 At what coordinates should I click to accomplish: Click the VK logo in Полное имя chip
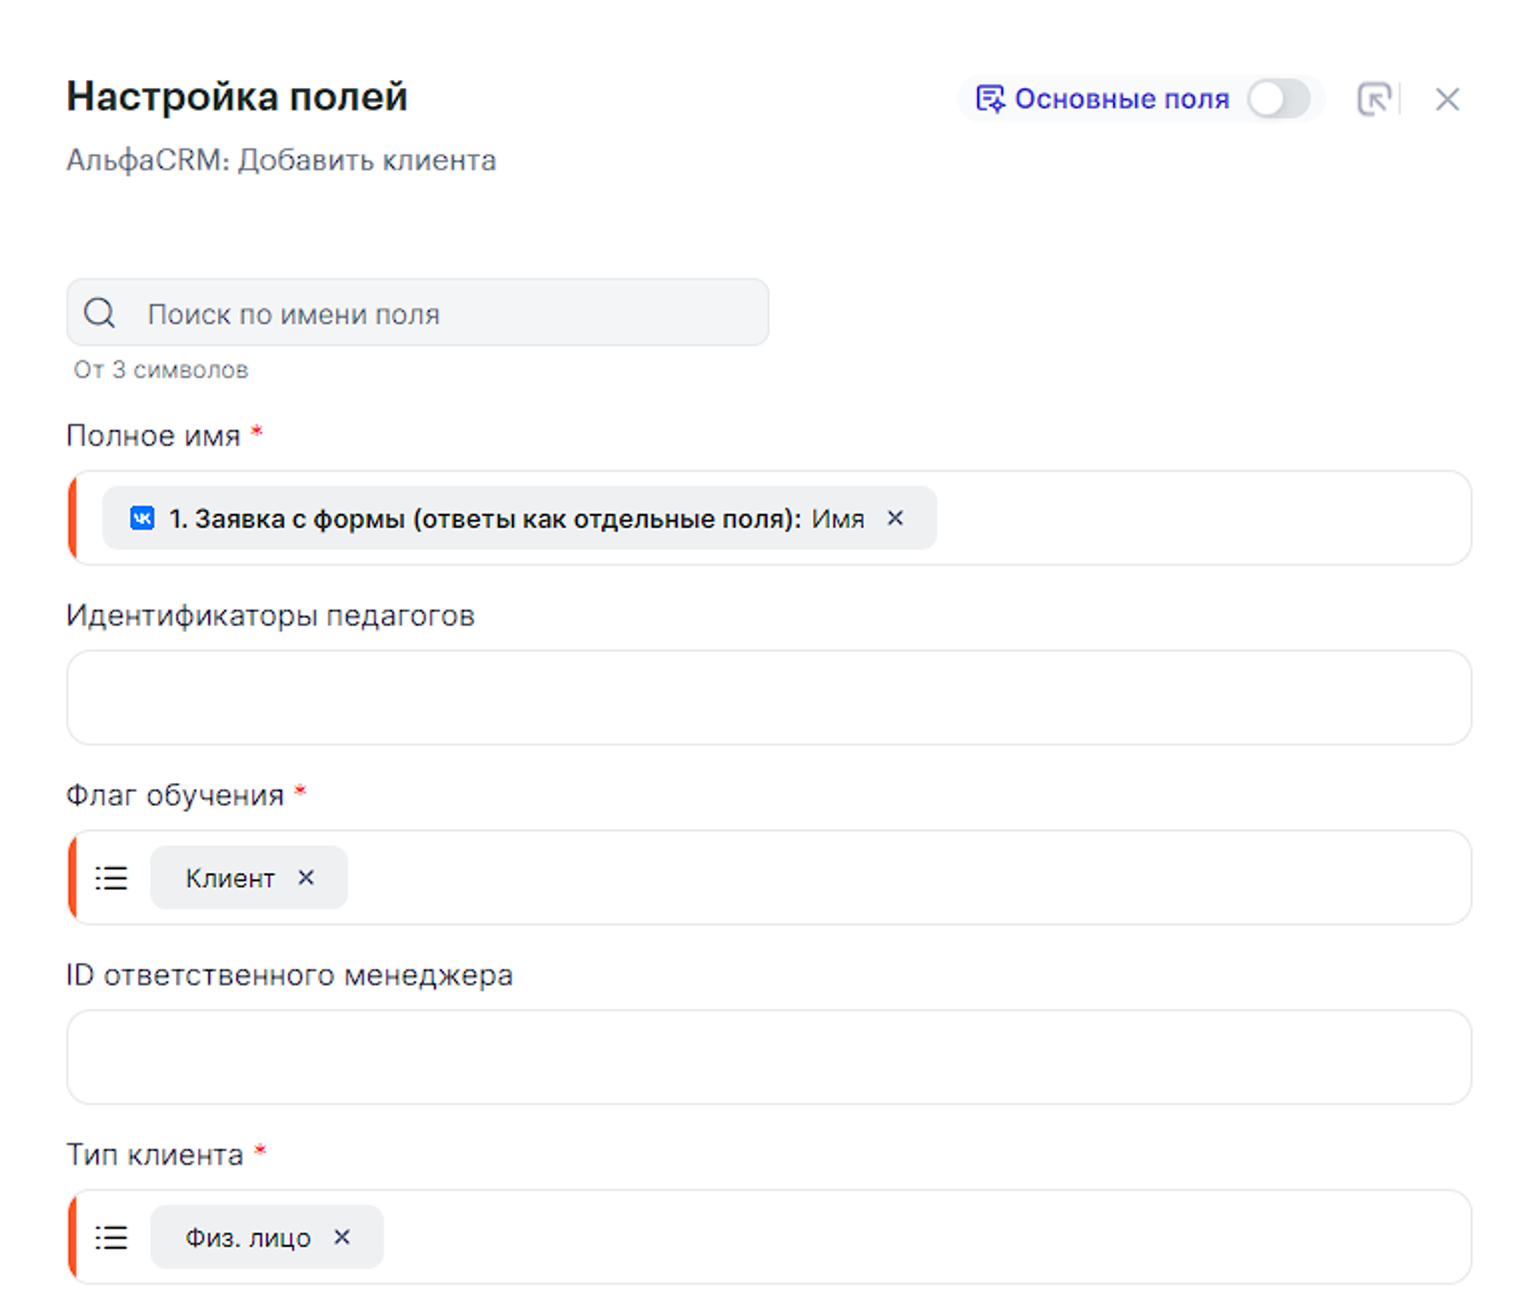click(x=142, y=518)
